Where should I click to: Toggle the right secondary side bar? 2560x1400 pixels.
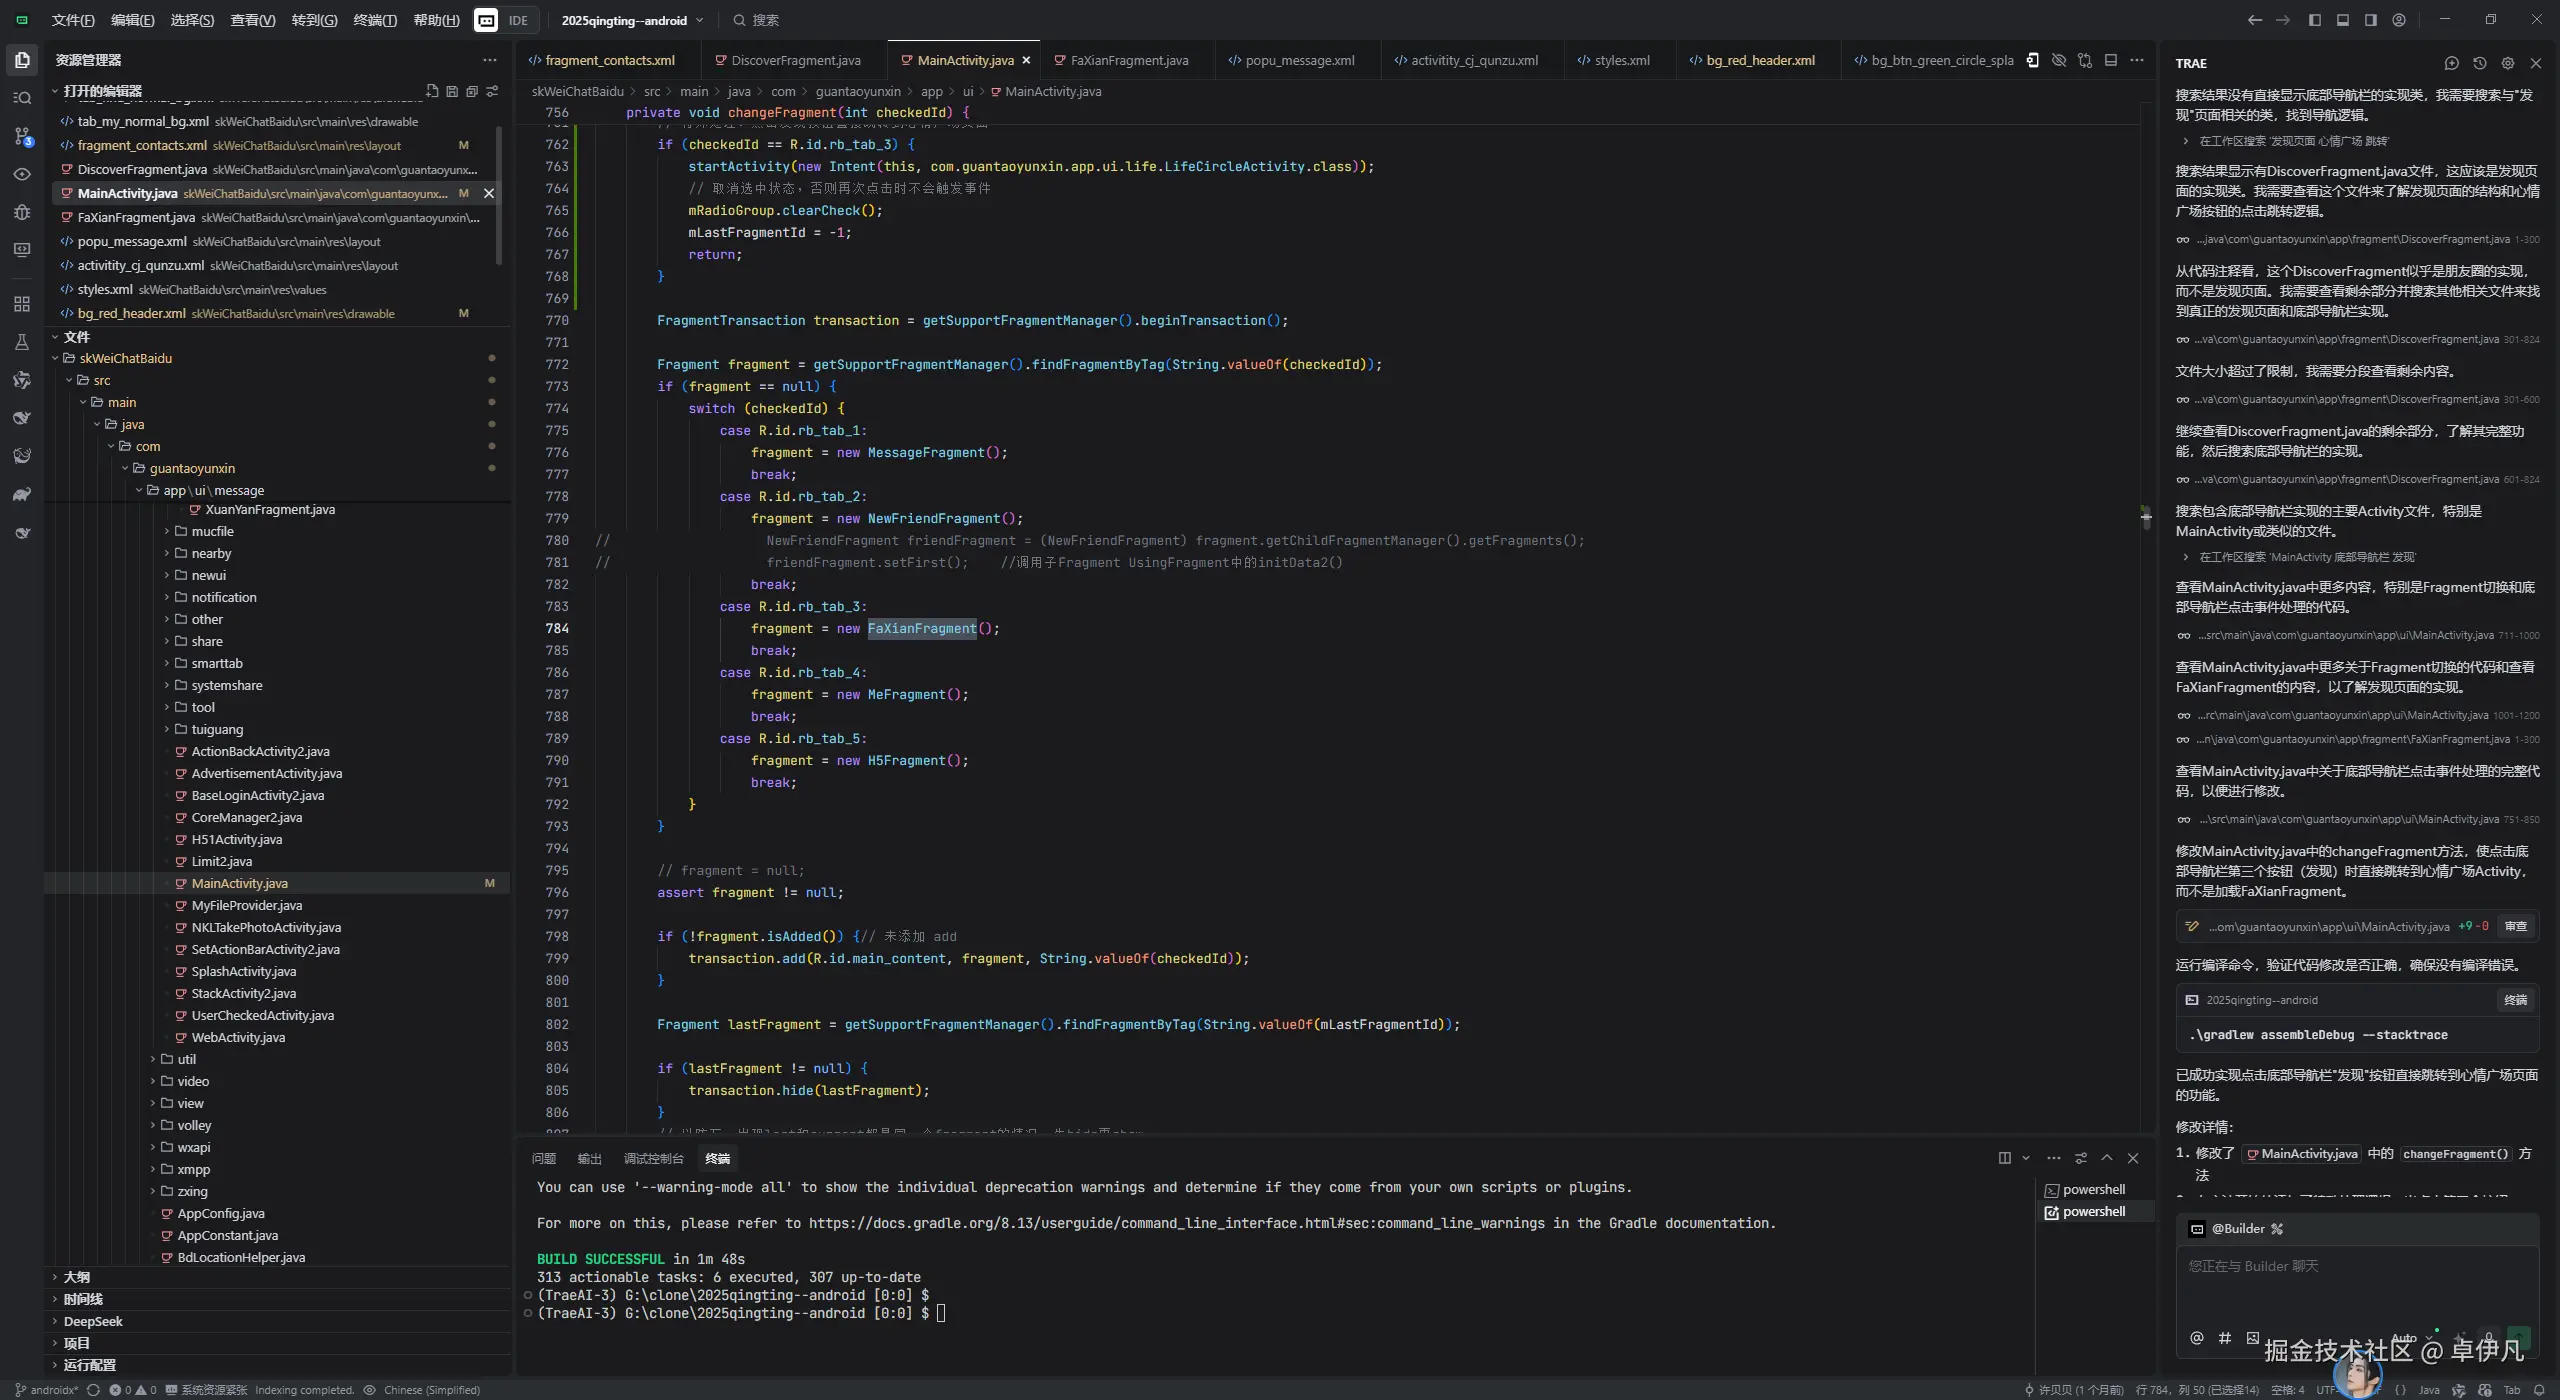[x=2370, y=20]
